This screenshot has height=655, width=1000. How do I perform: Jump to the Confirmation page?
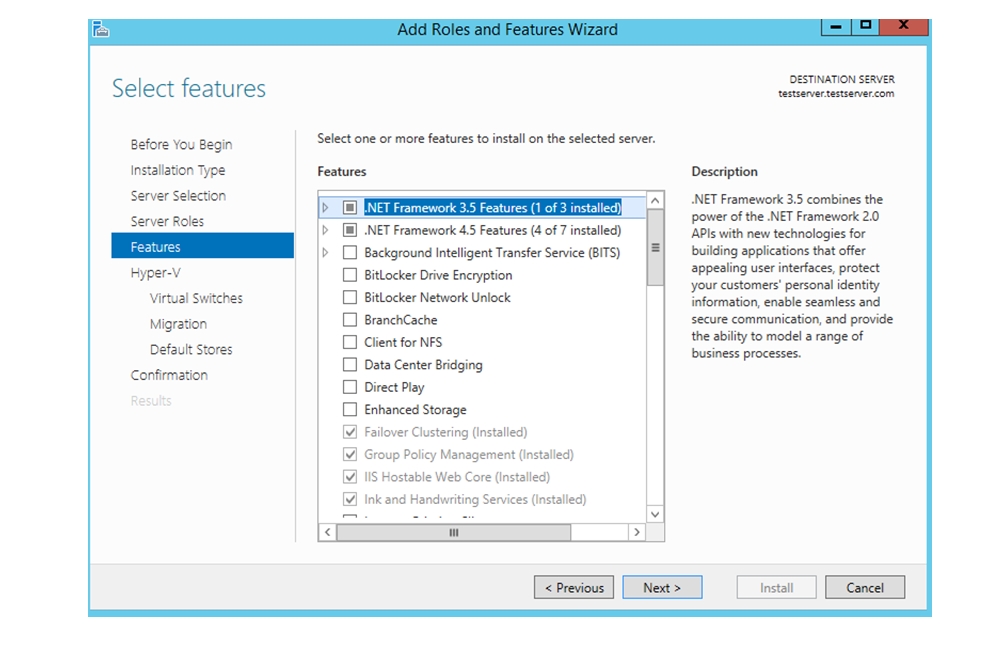click(x=169, y=375)
